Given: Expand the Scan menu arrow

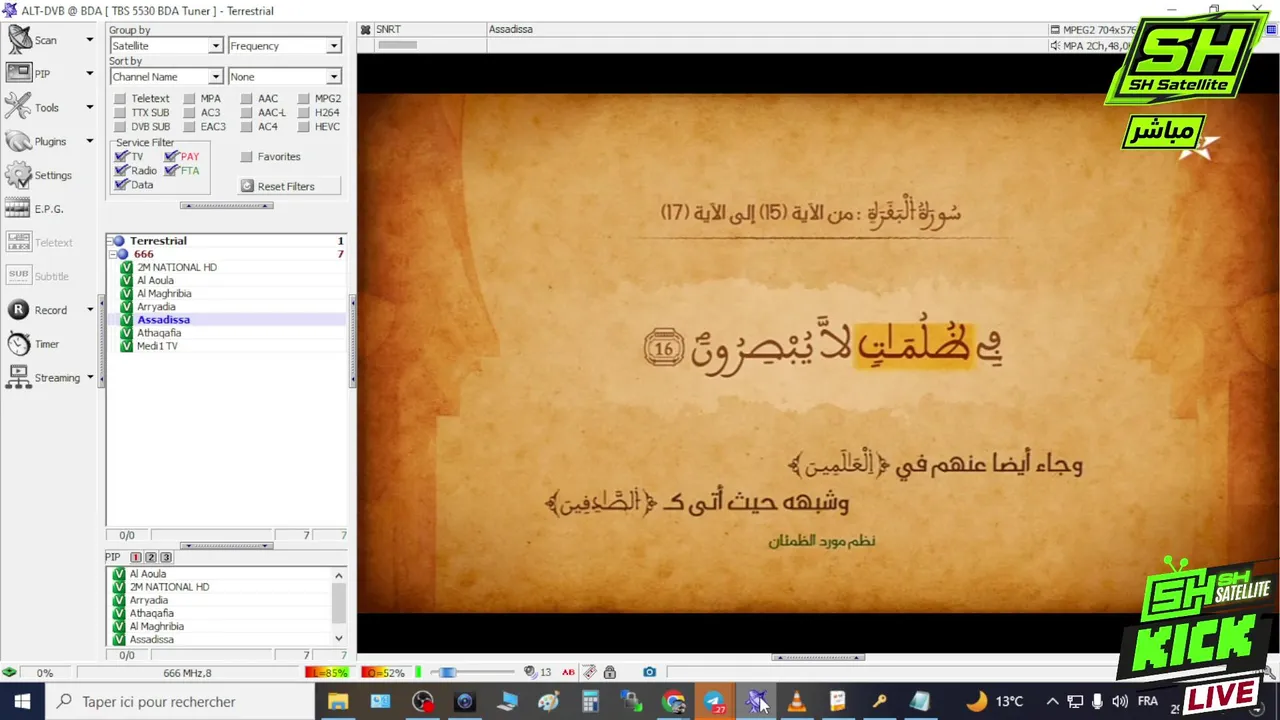Looking at the screenshot, I should point(89,40).
